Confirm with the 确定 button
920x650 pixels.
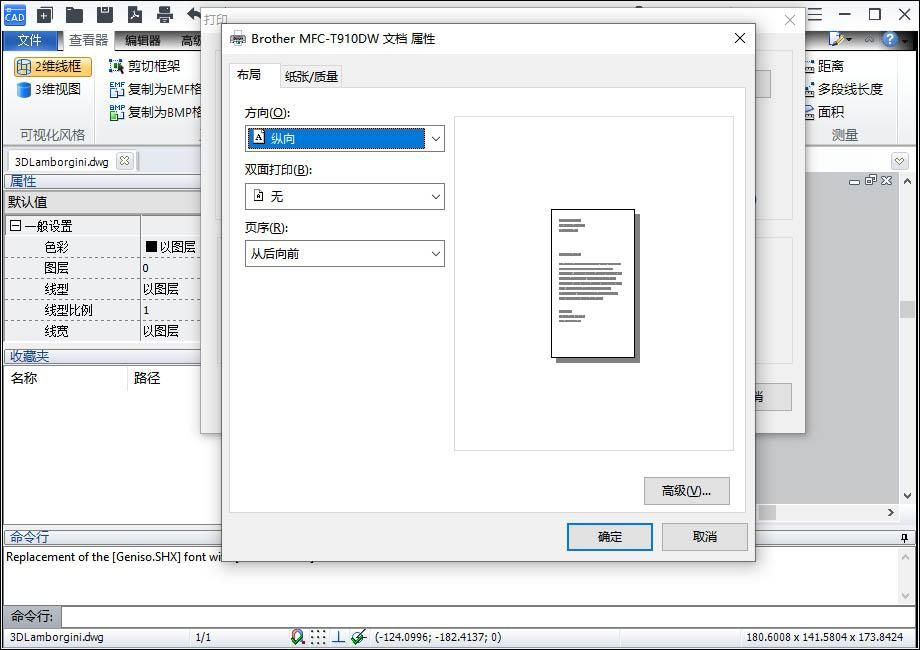click(610, 537)
